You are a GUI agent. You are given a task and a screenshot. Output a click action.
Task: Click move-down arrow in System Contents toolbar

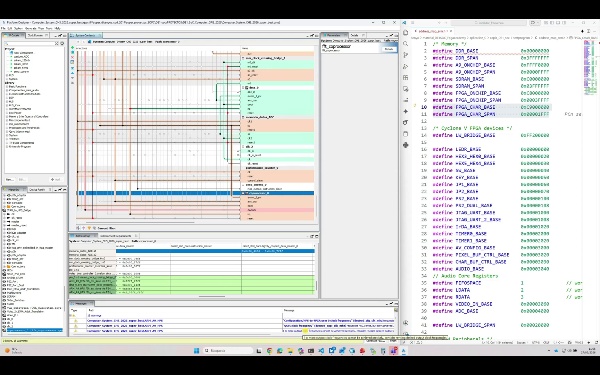coord(72,78)
